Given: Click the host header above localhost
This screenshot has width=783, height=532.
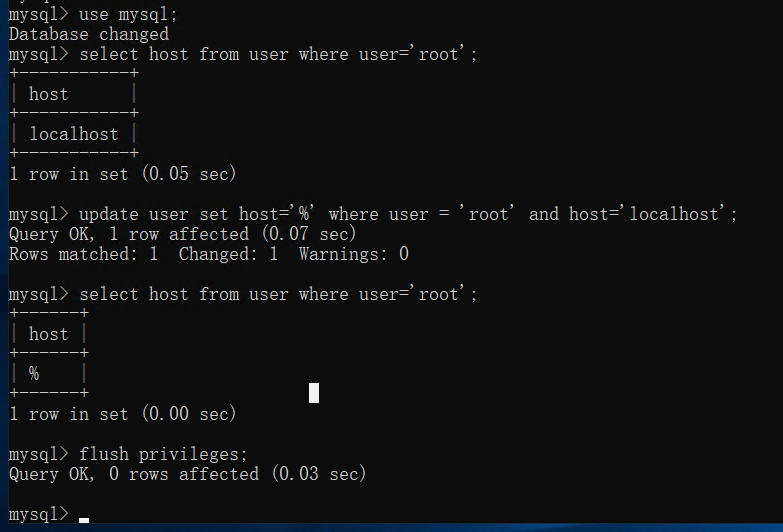Looking at the screenshot, I should [x=48, y=94].
